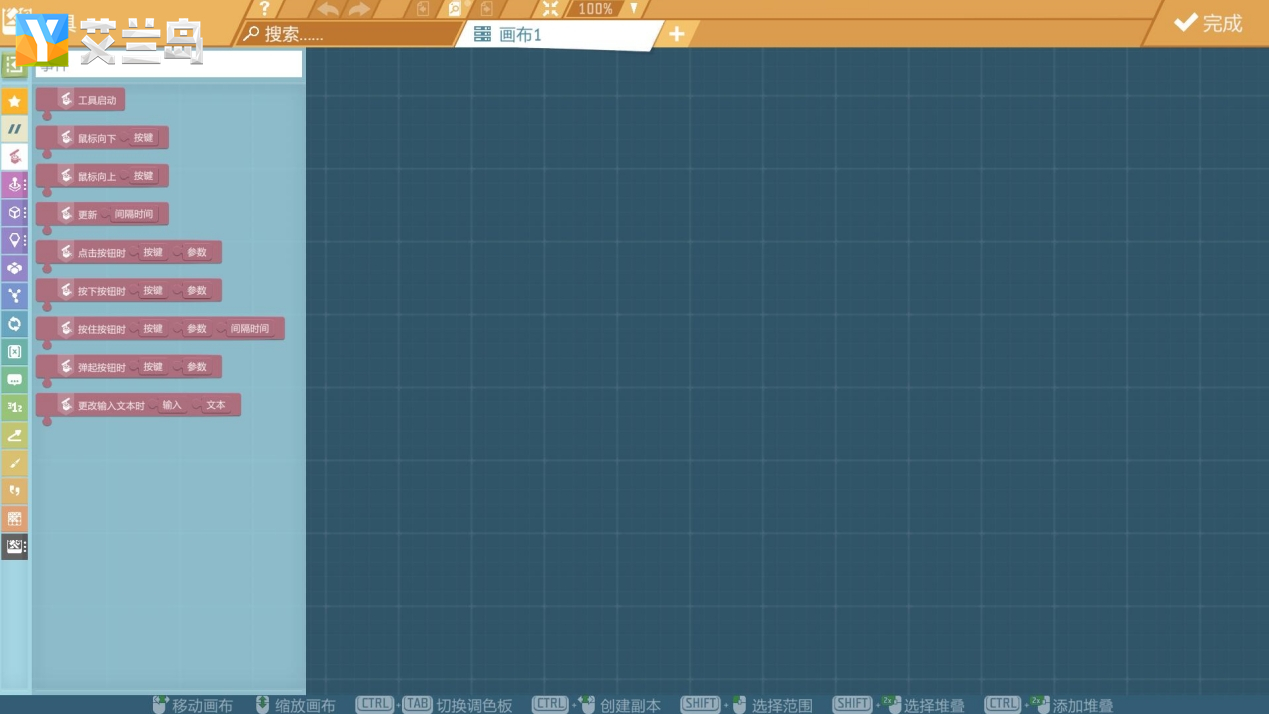Image resolution: width=1269 pixels, height=714 pixels.
Task: Select the circular loop arrows category icon
Action: 14,324
